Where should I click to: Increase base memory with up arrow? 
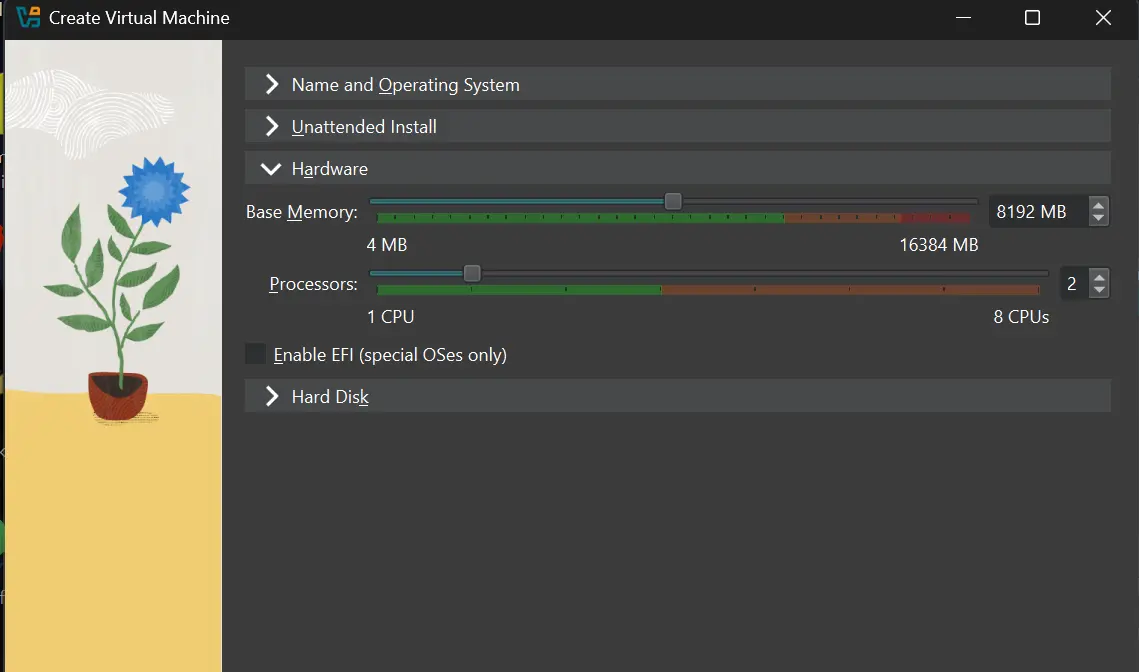pyautogui.click(x=1099, y=206)
